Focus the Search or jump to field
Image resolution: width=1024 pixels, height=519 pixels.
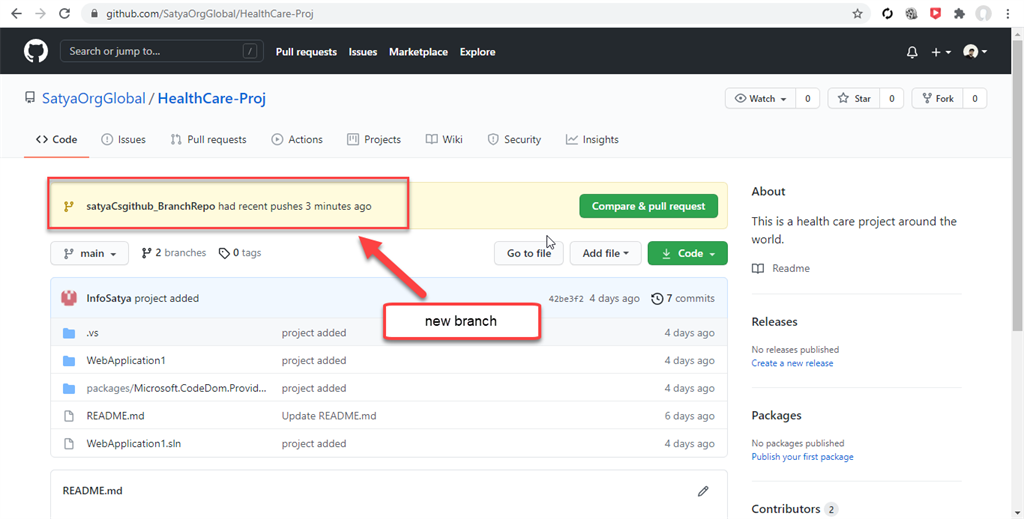[162, 51]
